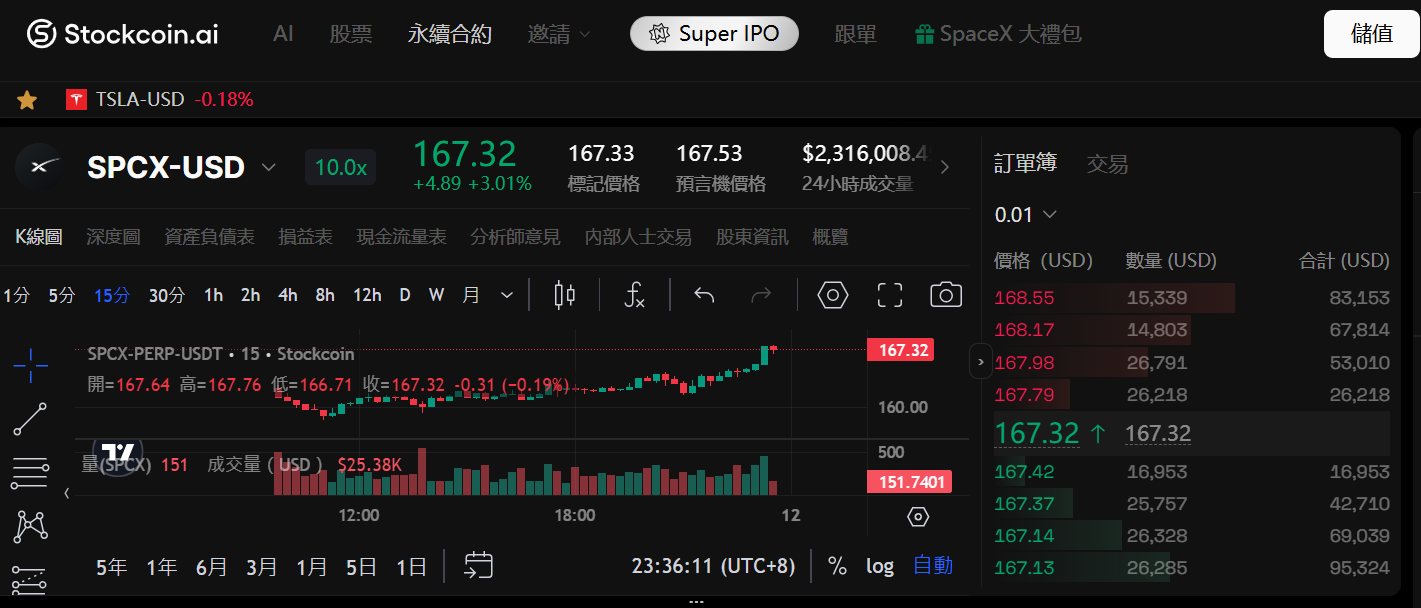Collapse the drawing toolbar arrow
The width and height of the screenshot is (1421, 608).
click(67, 493)
